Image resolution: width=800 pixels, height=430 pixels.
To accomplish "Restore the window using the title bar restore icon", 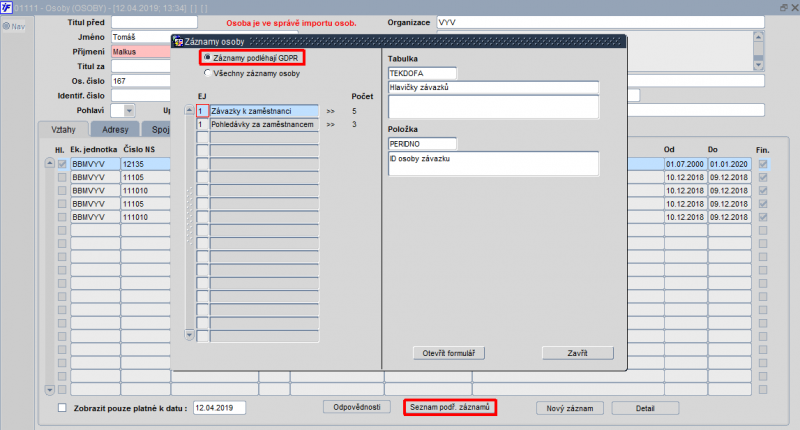I will 784,8.
